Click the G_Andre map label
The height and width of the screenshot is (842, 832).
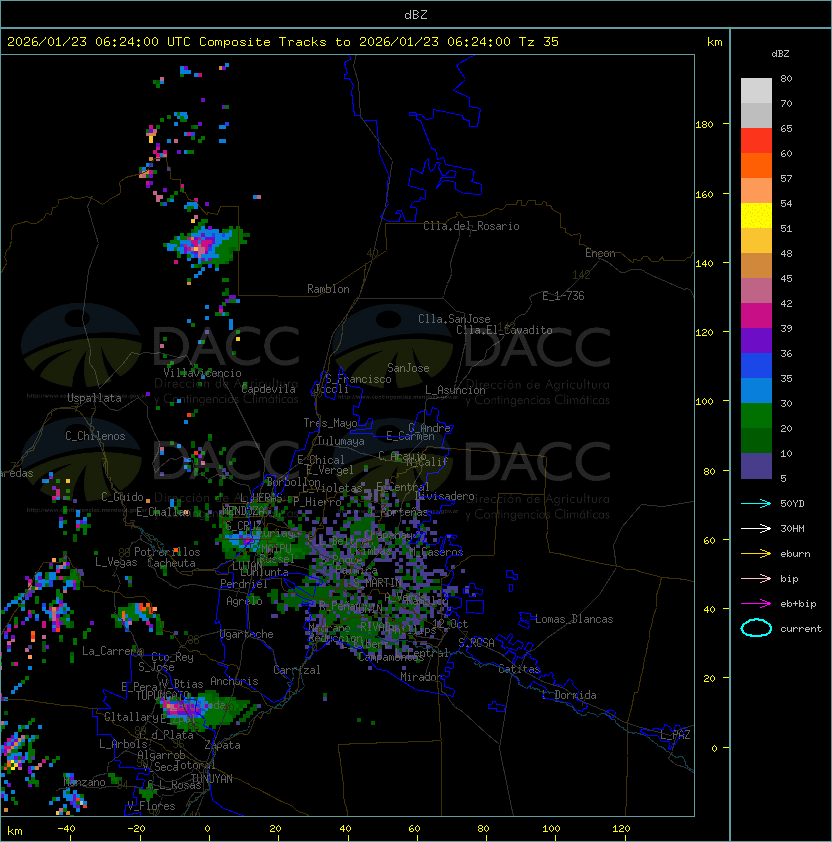pyautogui.click(x=429, y=427)
